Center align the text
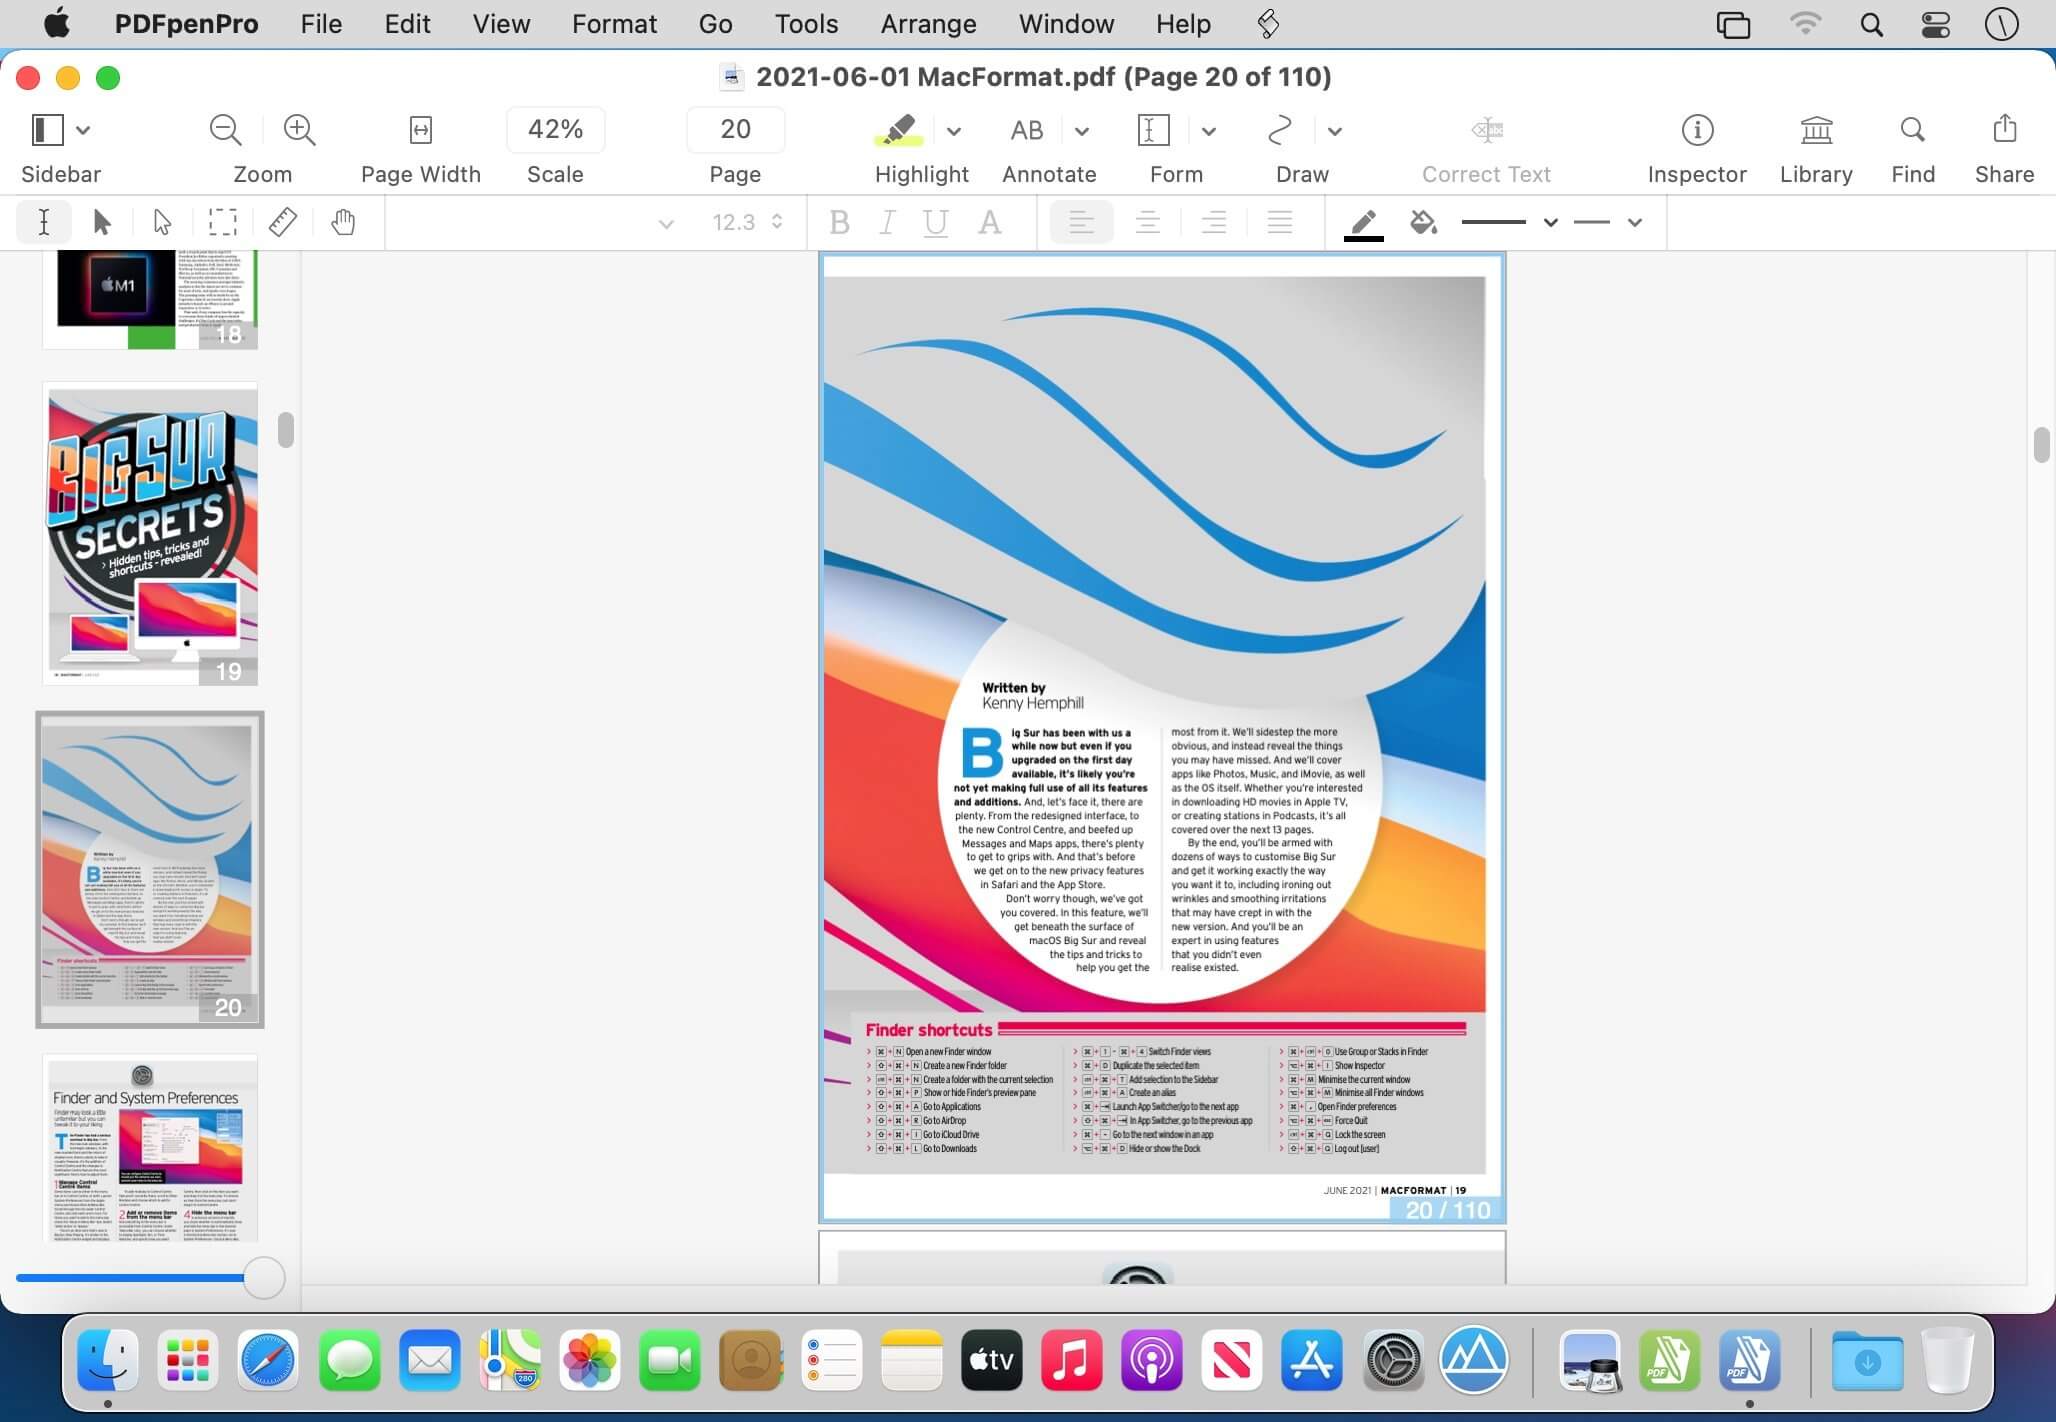This screenshot has height=1422, width=2056. 1148,222
